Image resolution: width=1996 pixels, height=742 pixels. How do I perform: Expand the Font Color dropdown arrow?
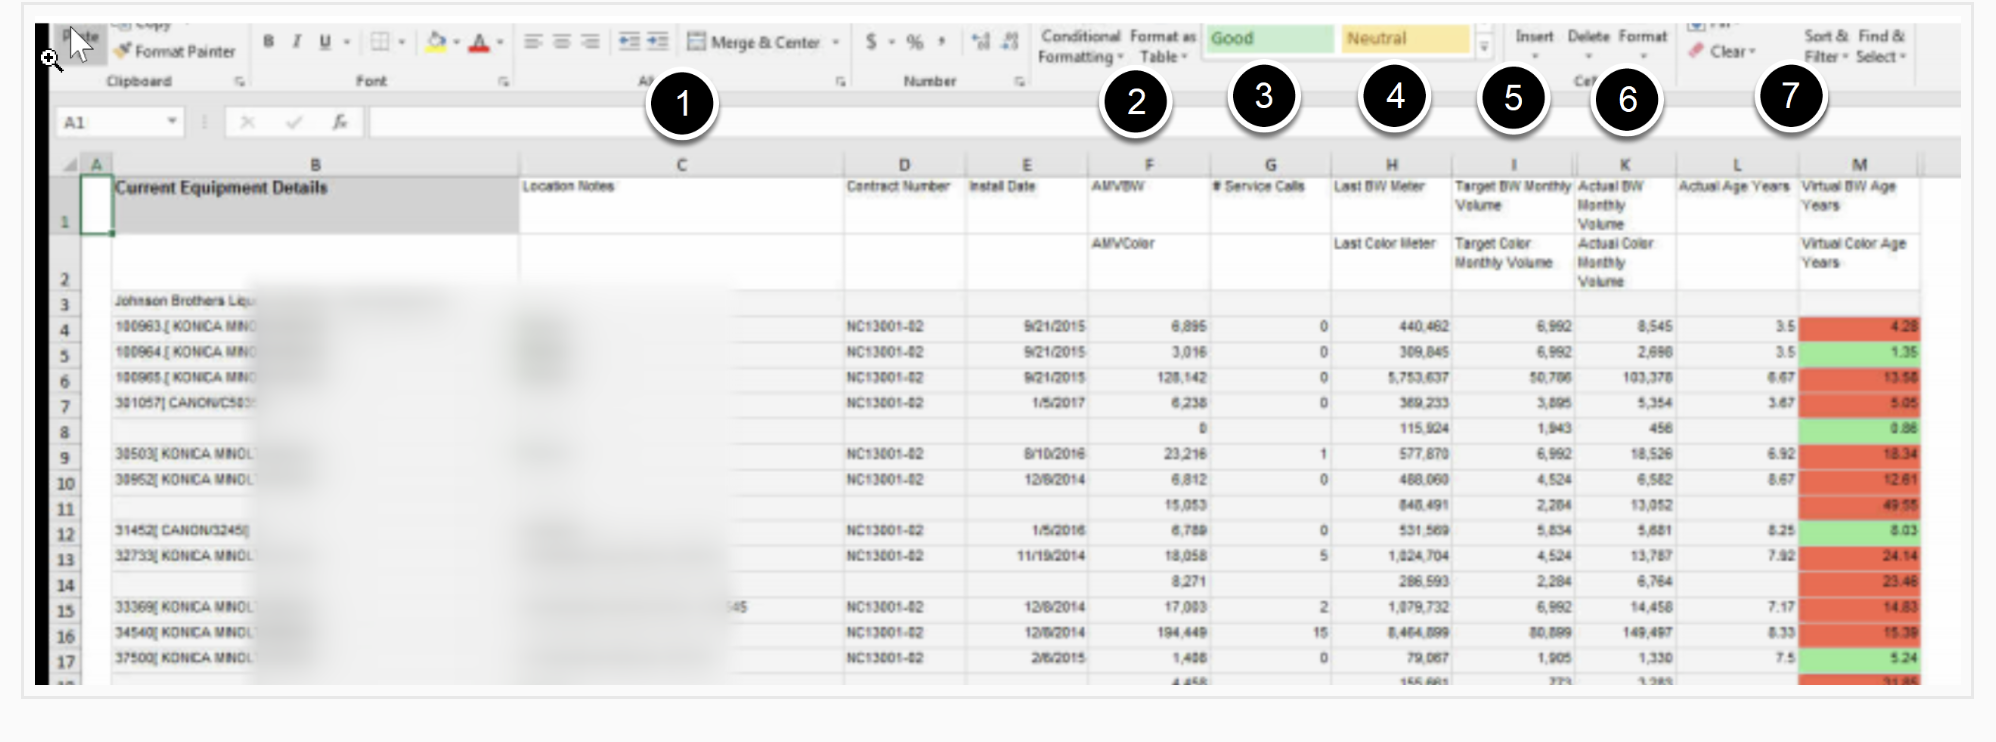(x=499, y=42)
